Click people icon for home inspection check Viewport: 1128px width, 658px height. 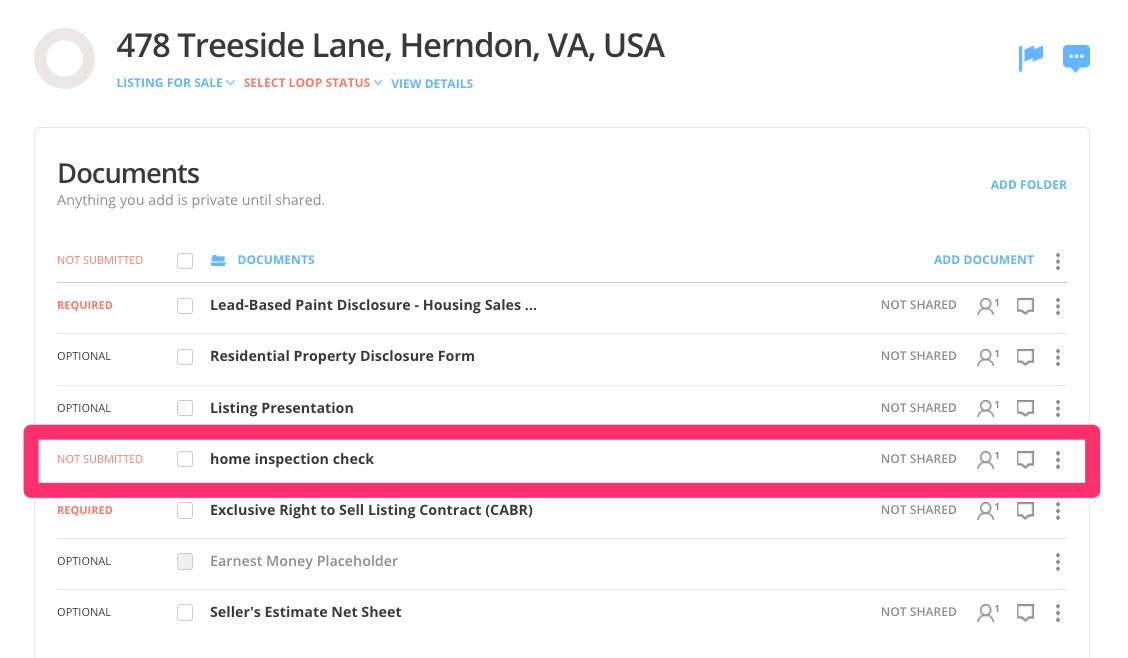(987, 460)
